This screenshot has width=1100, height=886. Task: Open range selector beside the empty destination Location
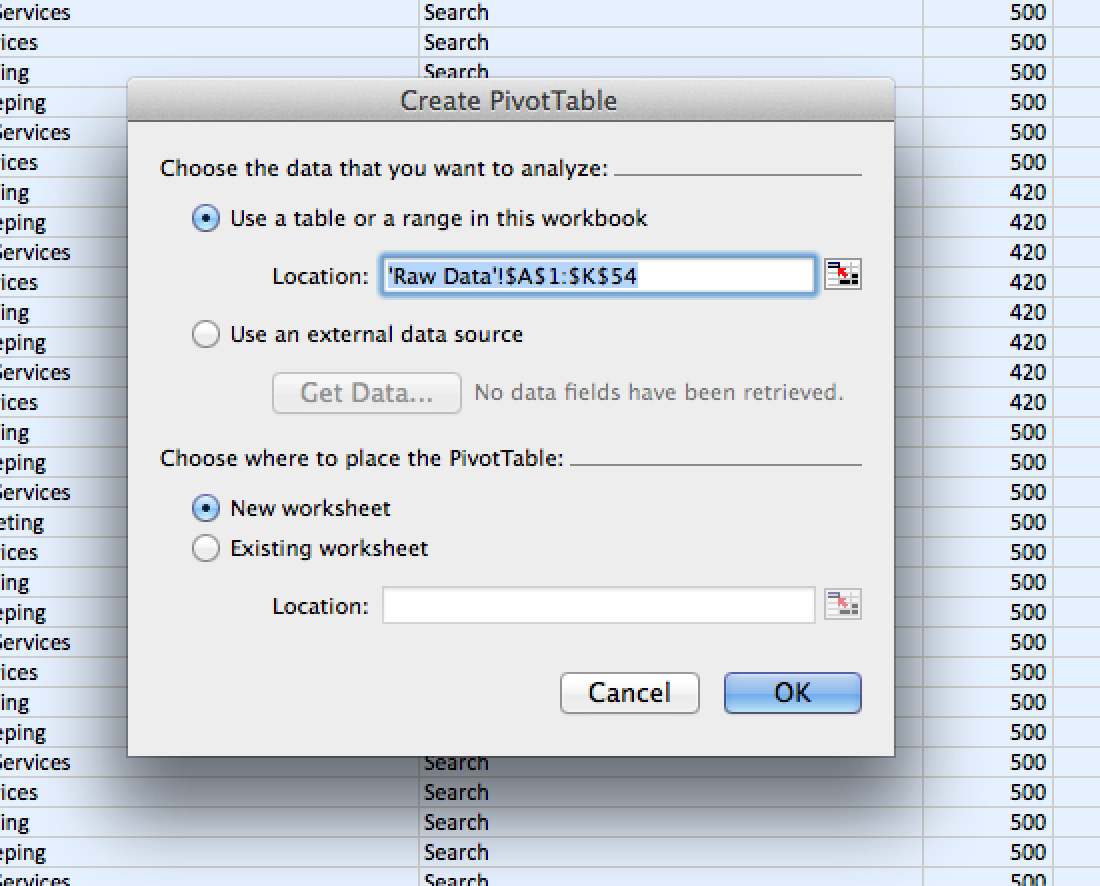(842, 604)
